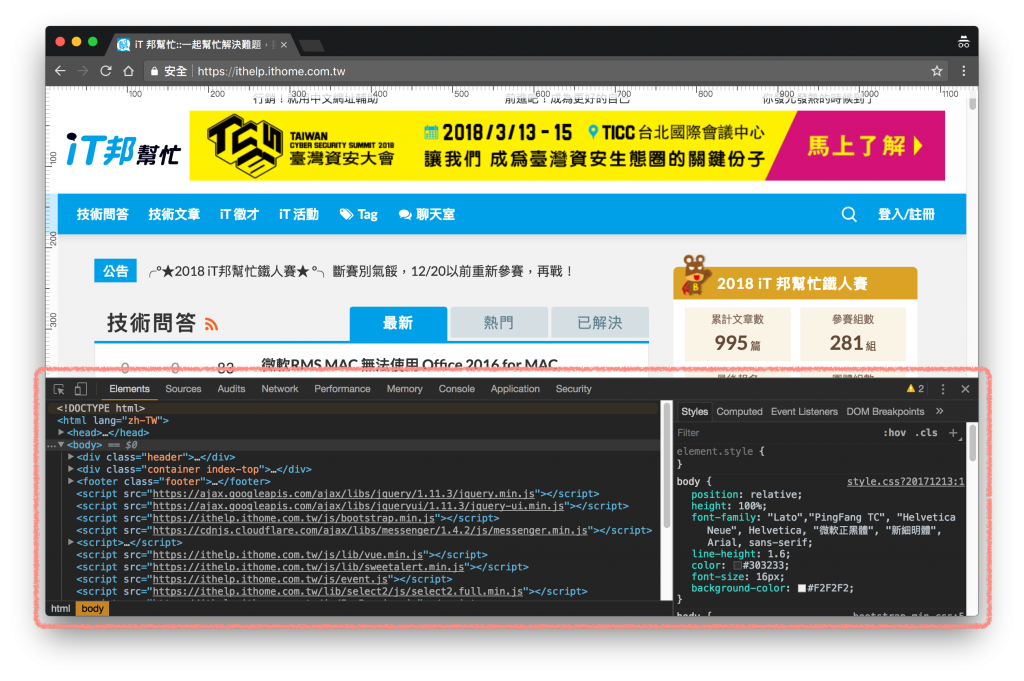Close the DevTools panel
The height and width of the screenshot is (681, 1024).
click(965, 389)
